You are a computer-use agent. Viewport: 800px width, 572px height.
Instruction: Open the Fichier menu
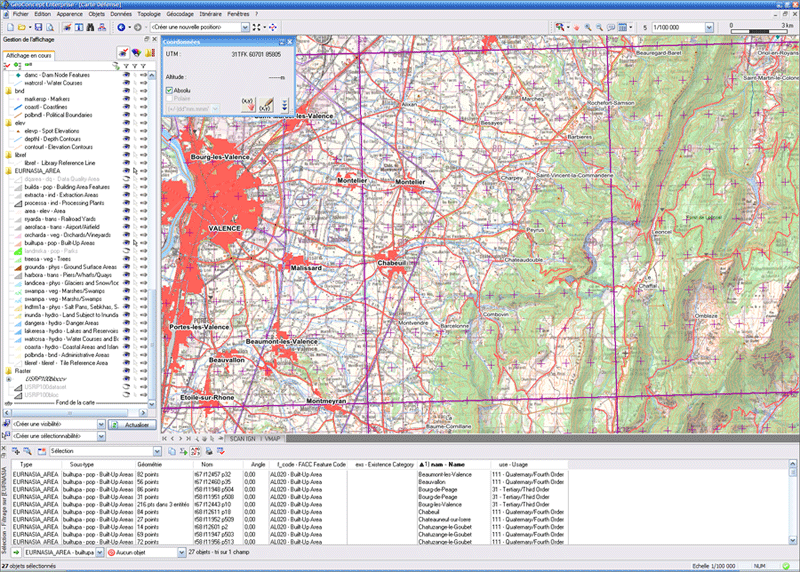(21, 14)
